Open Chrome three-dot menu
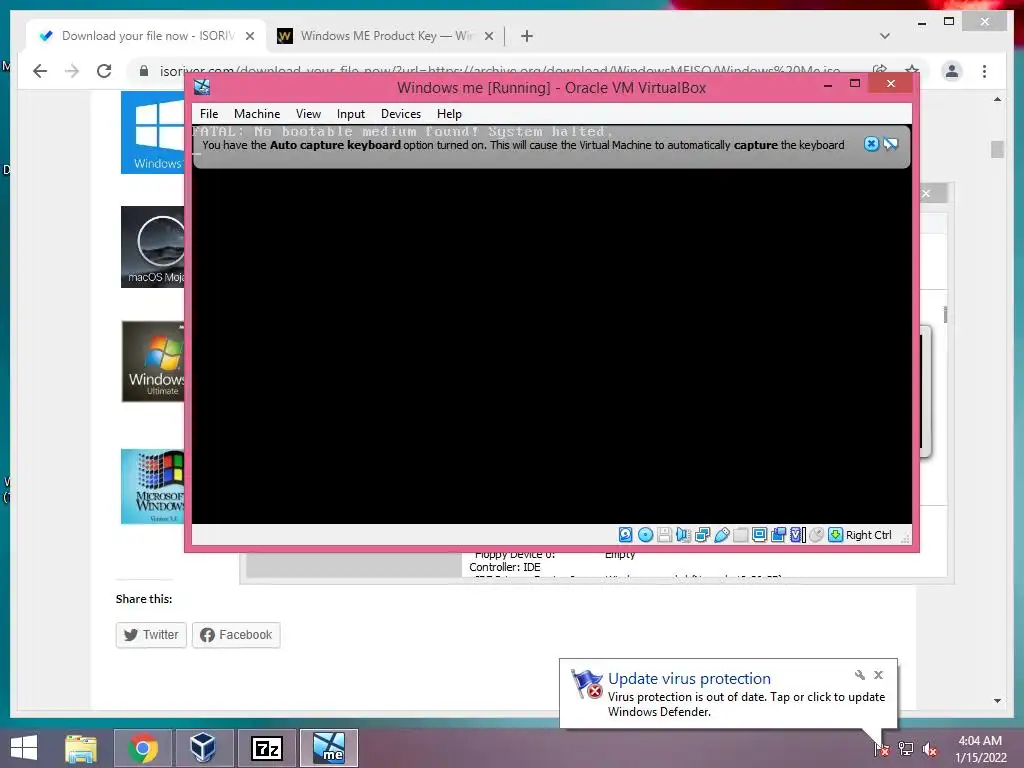 tap(984, 71)
